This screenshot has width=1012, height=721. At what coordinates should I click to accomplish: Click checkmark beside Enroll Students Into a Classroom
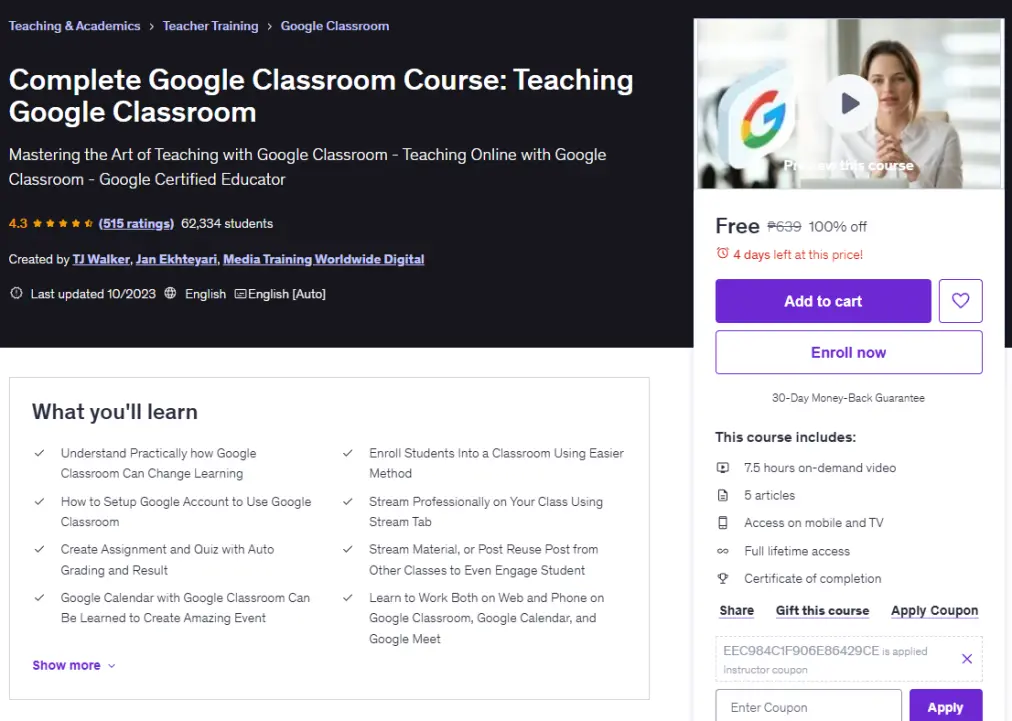347,454
